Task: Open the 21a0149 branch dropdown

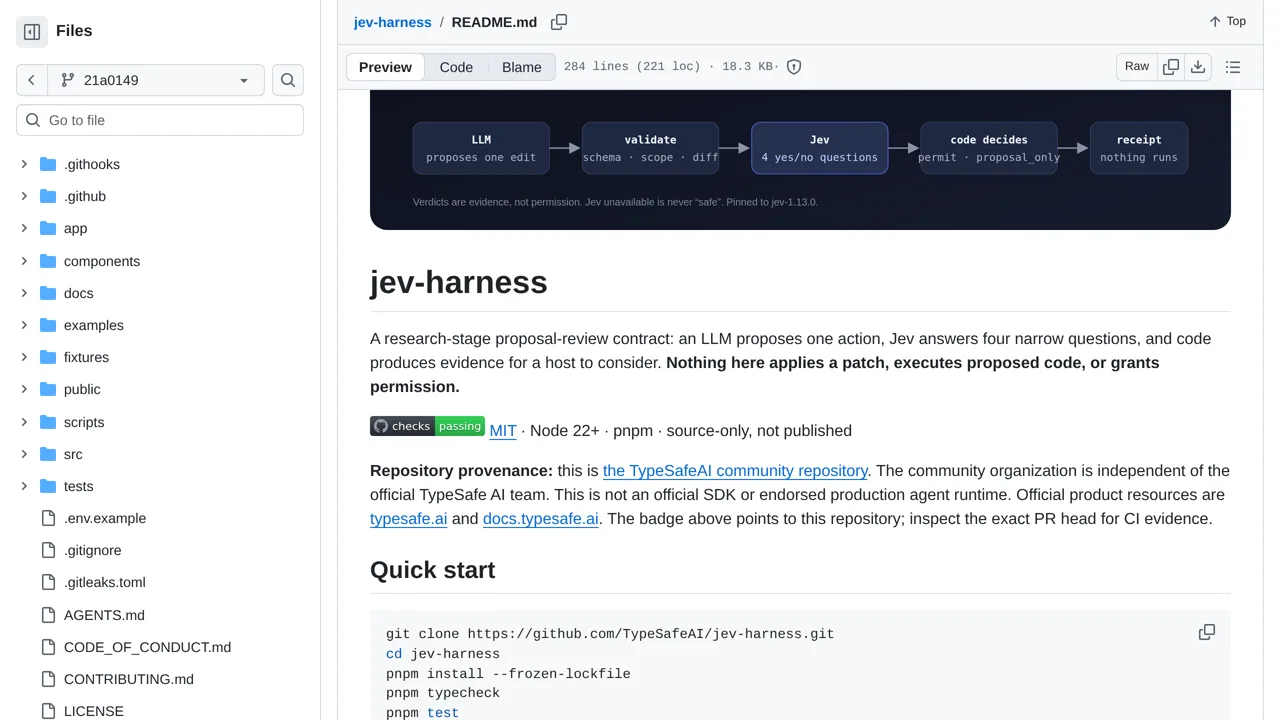Action: (156, 80)
